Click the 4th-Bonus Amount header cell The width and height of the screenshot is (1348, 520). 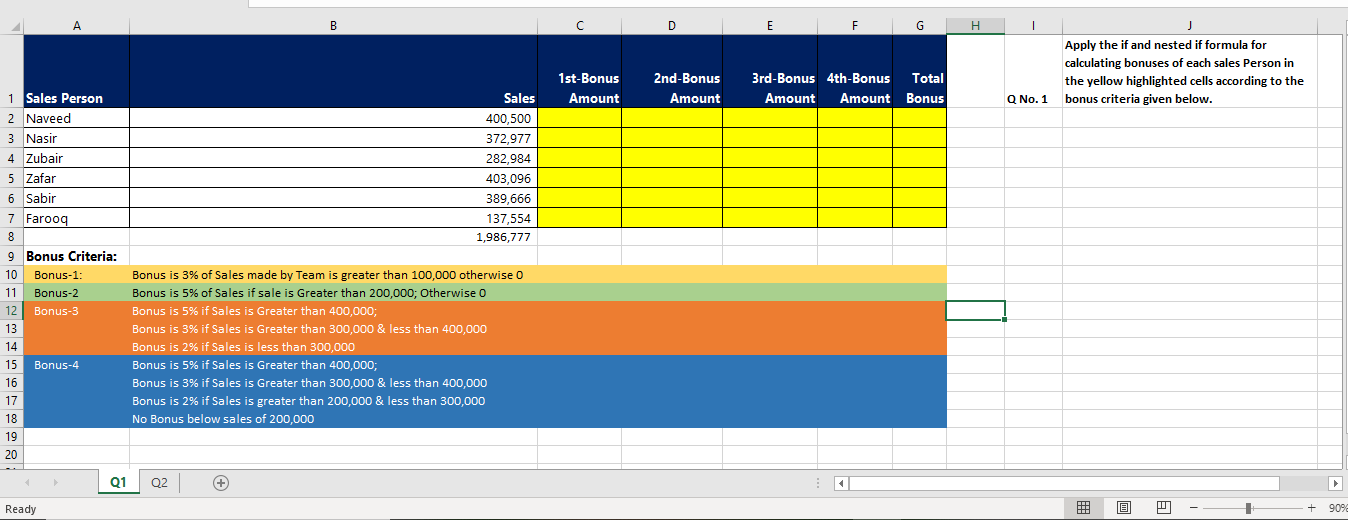tap(854, 71)
